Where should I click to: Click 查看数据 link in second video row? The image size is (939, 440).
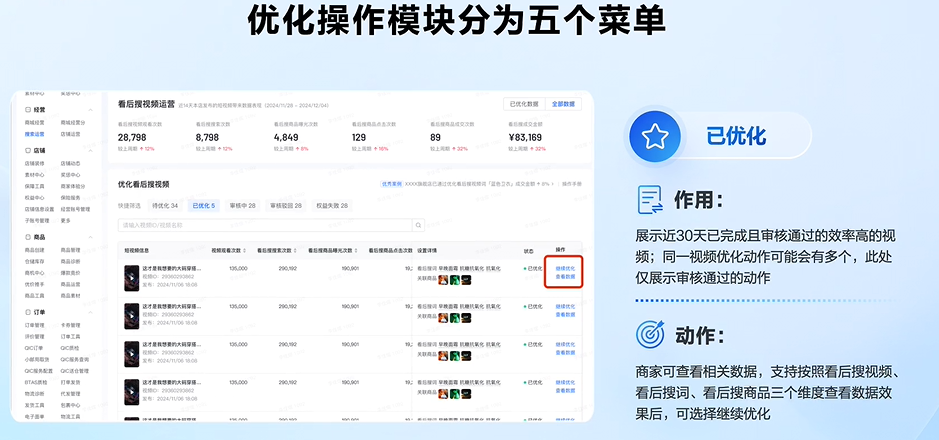pos(565,314)
